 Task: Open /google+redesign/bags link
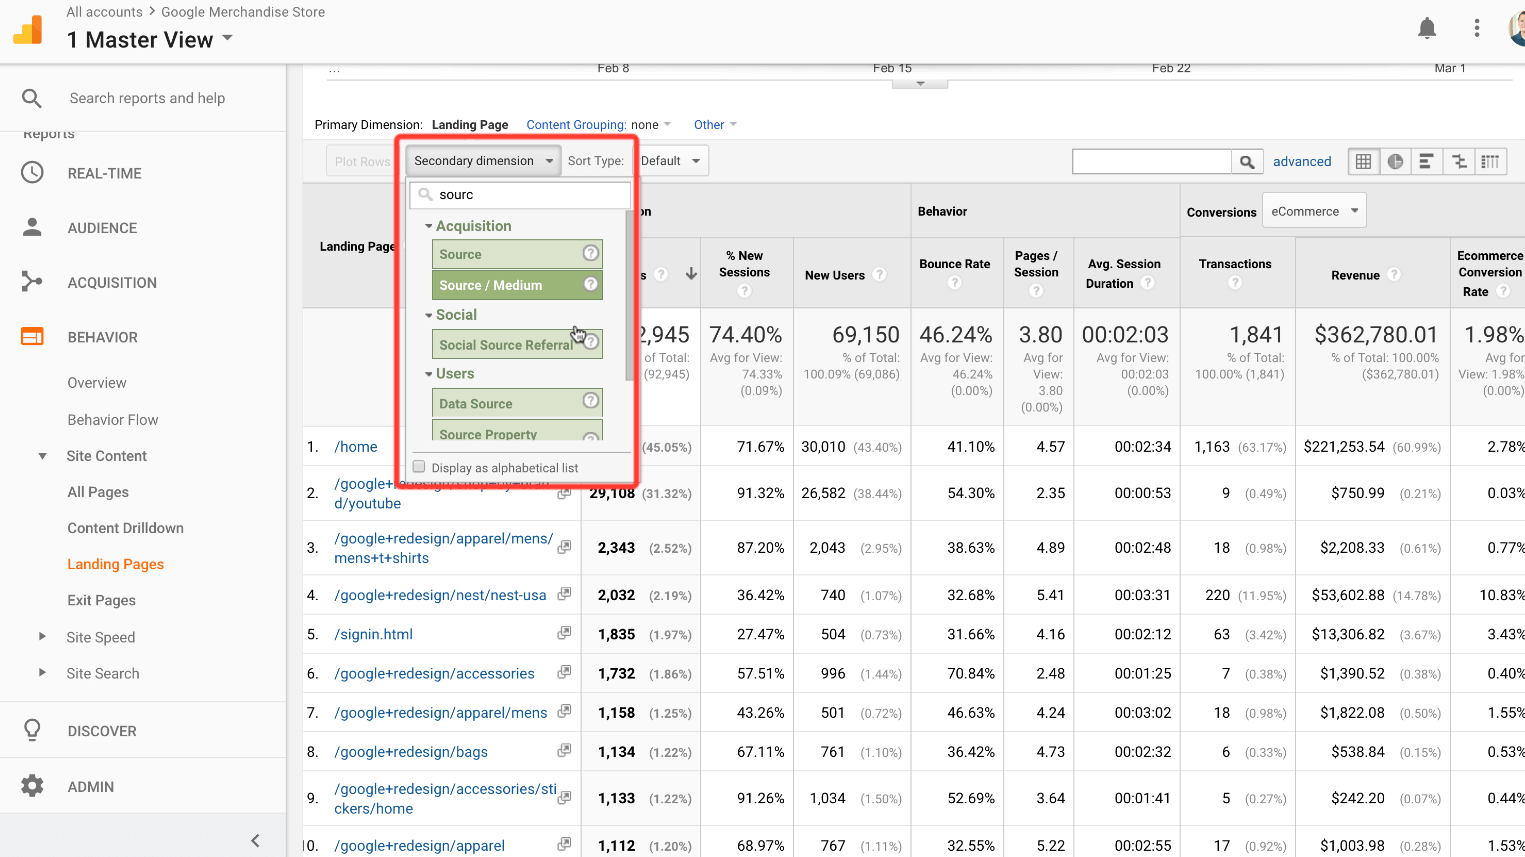point(411,752)
